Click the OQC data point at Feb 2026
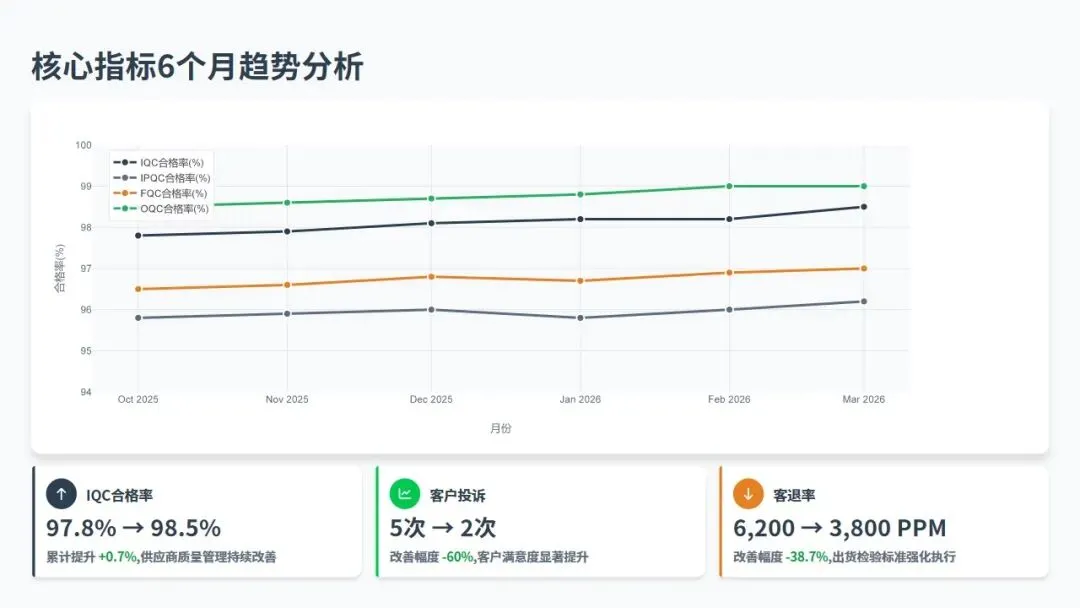The height and width of the screenshot is (608, 1080). (x=729, y=186)
